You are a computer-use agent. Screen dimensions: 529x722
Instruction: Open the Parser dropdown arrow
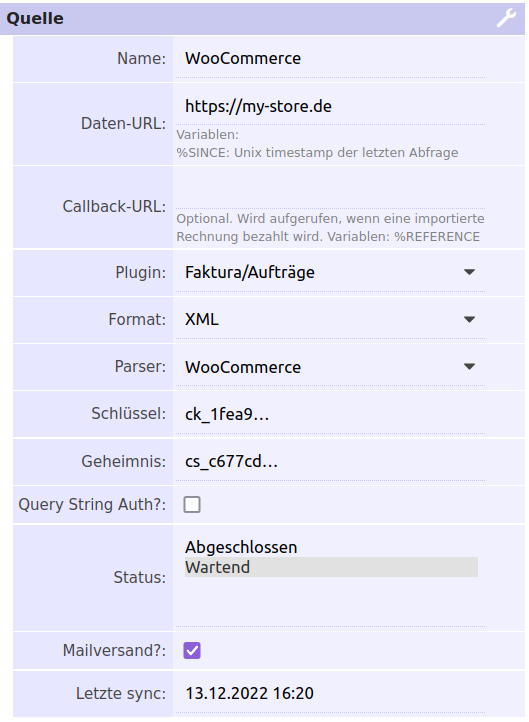click(469, 367)
